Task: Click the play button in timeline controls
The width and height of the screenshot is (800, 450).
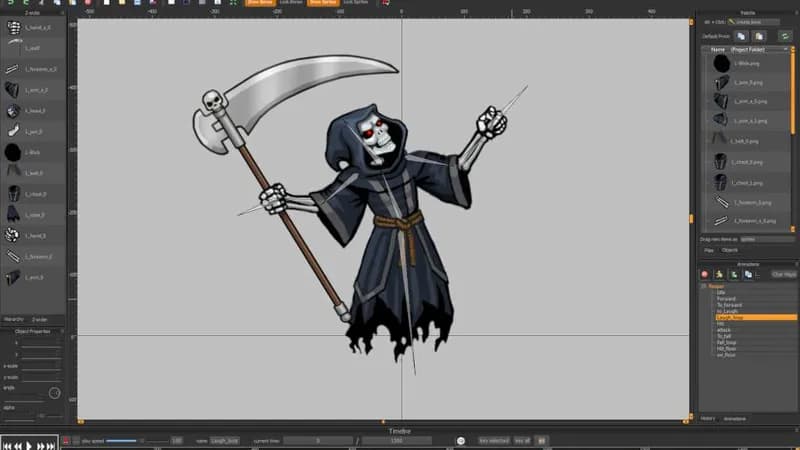Action: coord(29,445)
